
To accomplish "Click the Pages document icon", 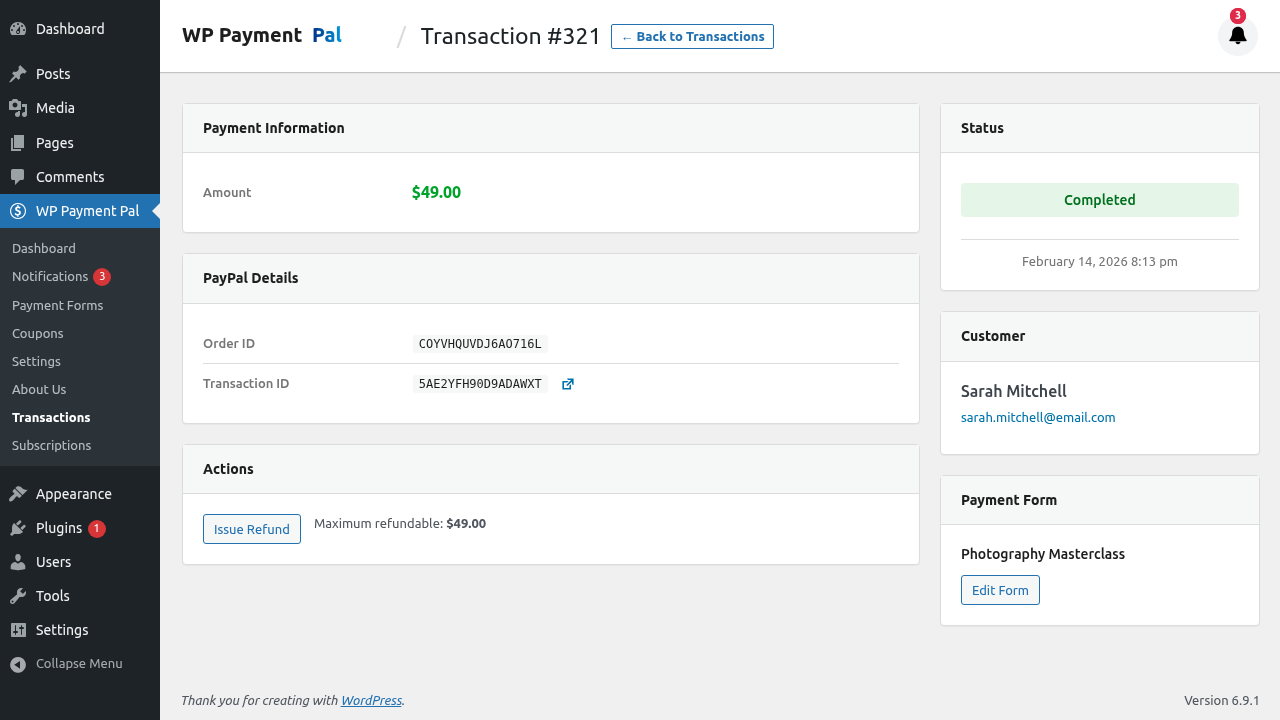I will point(17,142).
